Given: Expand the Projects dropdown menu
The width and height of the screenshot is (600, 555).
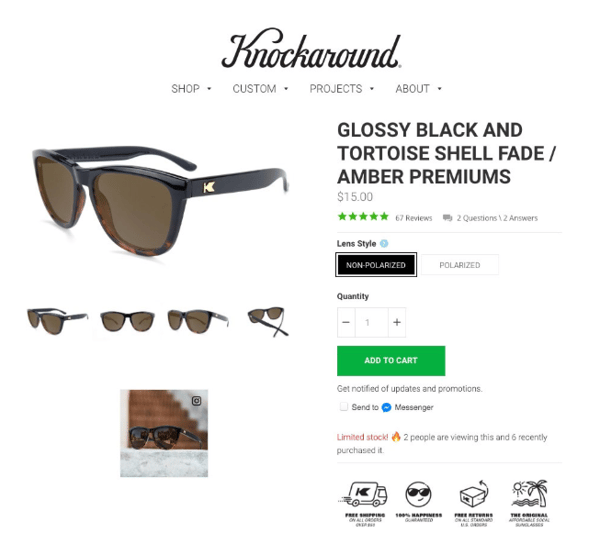Looking at the screenshot, I should coord(341,89).
